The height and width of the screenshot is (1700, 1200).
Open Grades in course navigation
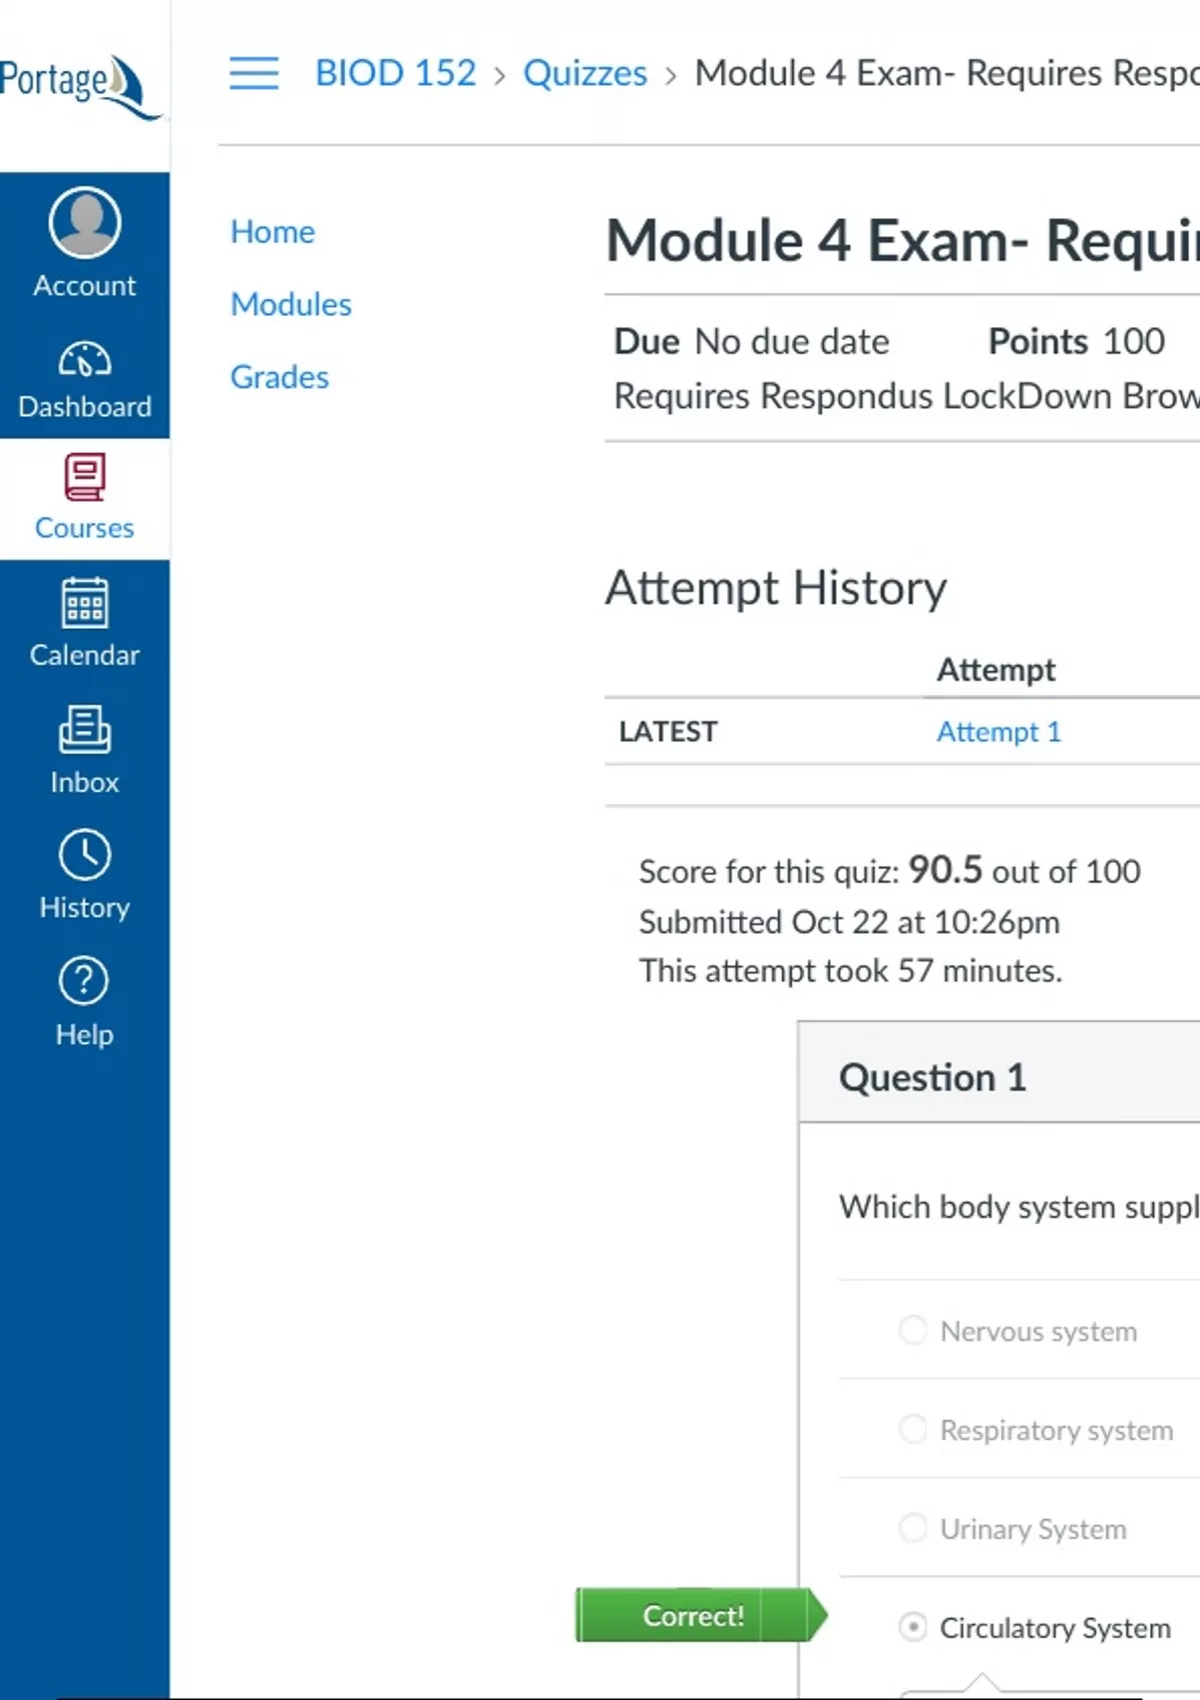coord(279,377)
